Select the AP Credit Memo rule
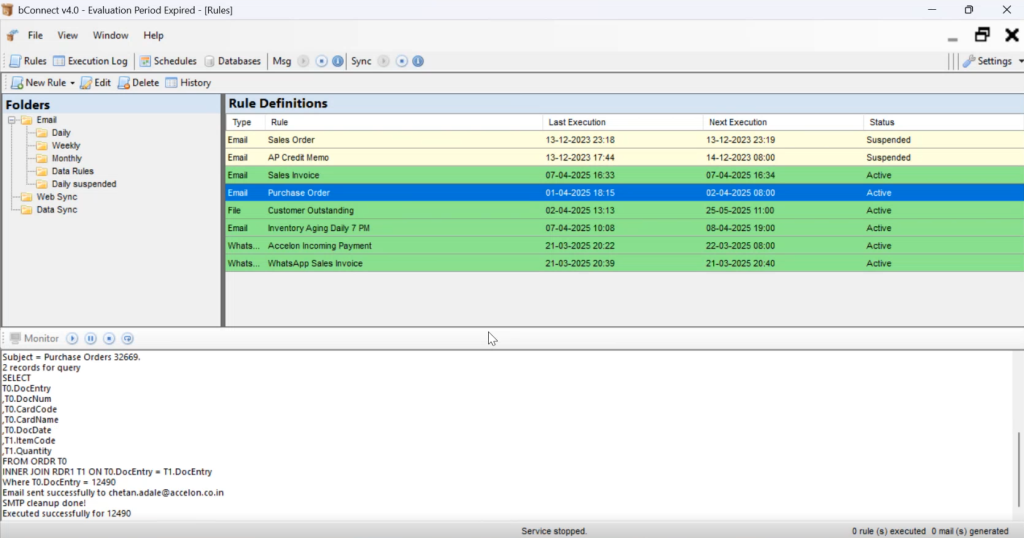1024x538 pixels. point(625,157)
